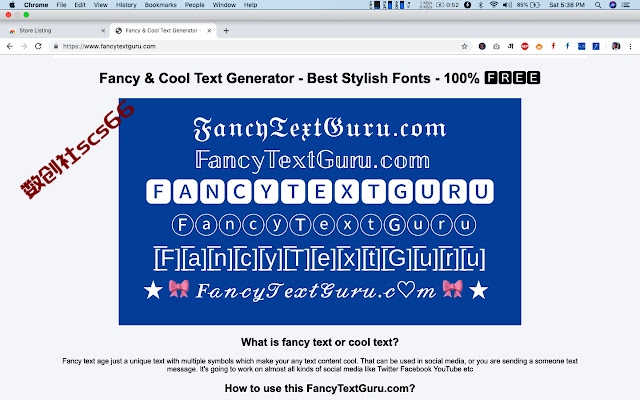The width and height of the screenshot is (640, 400).
Task: Open the Hindi letter extension icon
Action: (510, 46)
